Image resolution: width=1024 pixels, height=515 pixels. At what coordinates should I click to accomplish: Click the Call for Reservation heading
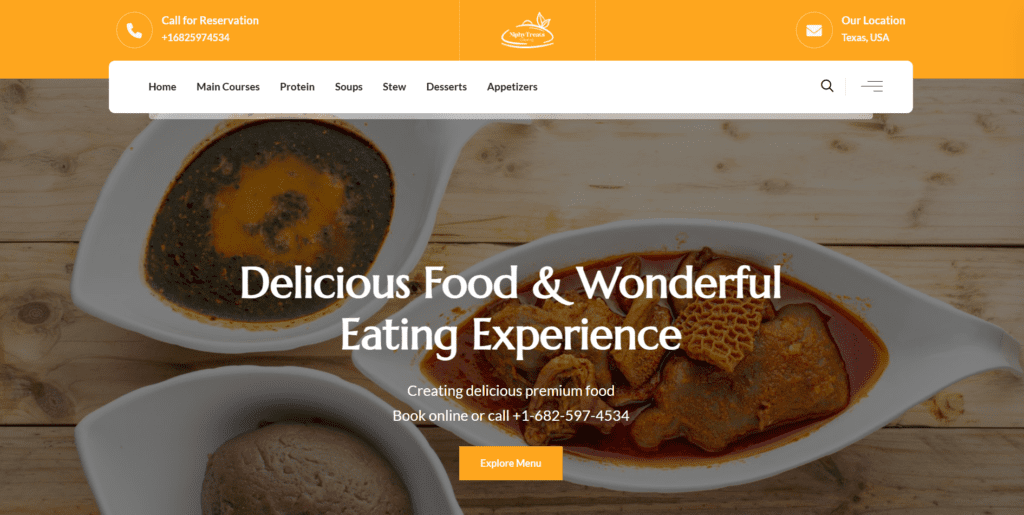pyautogui.click(x=210, y=20)
